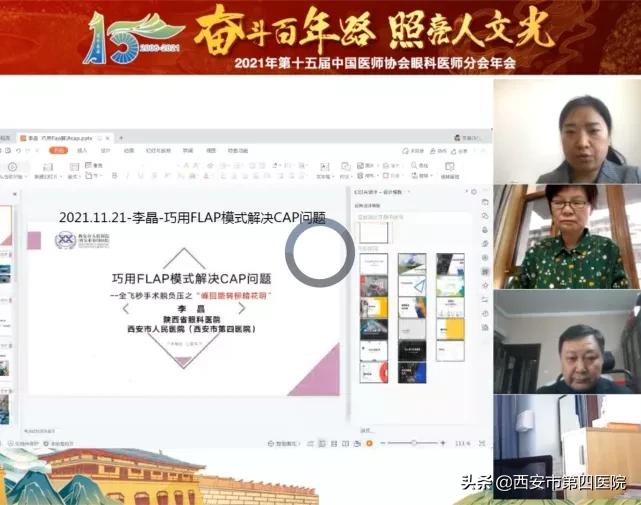Viewport: 641px width, 505px height.
Task: Click the zoom-in plus in status bar
Action: 443,443
